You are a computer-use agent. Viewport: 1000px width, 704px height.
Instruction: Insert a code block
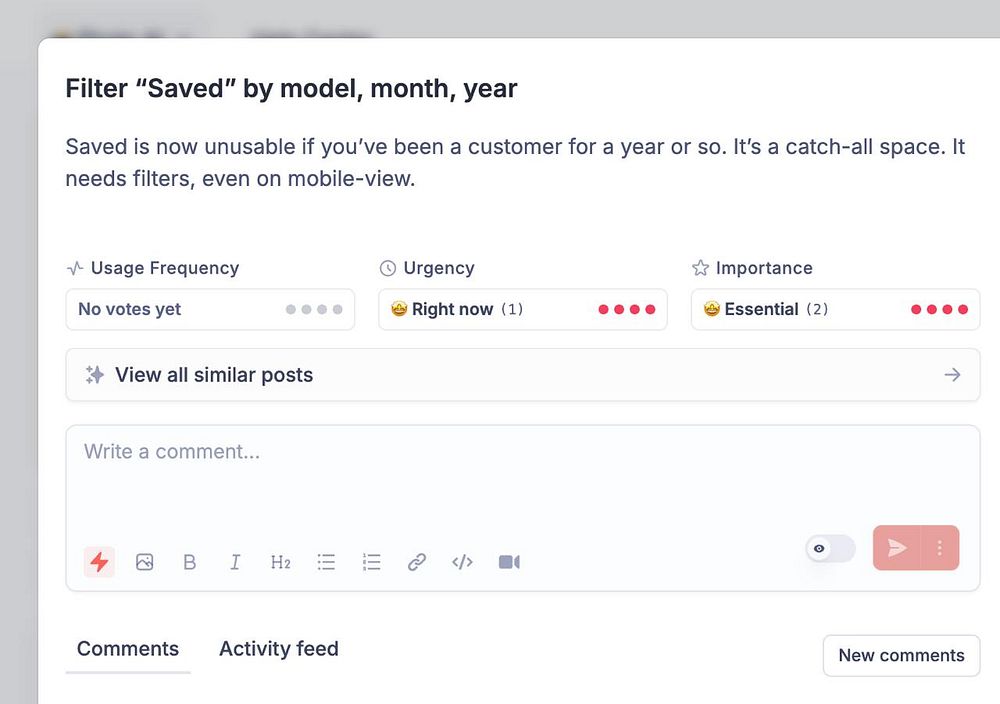click(462, 562)
